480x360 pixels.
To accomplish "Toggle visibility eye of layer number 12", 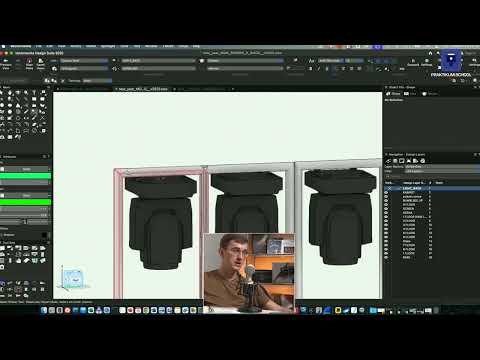I will tap(386, 233).
